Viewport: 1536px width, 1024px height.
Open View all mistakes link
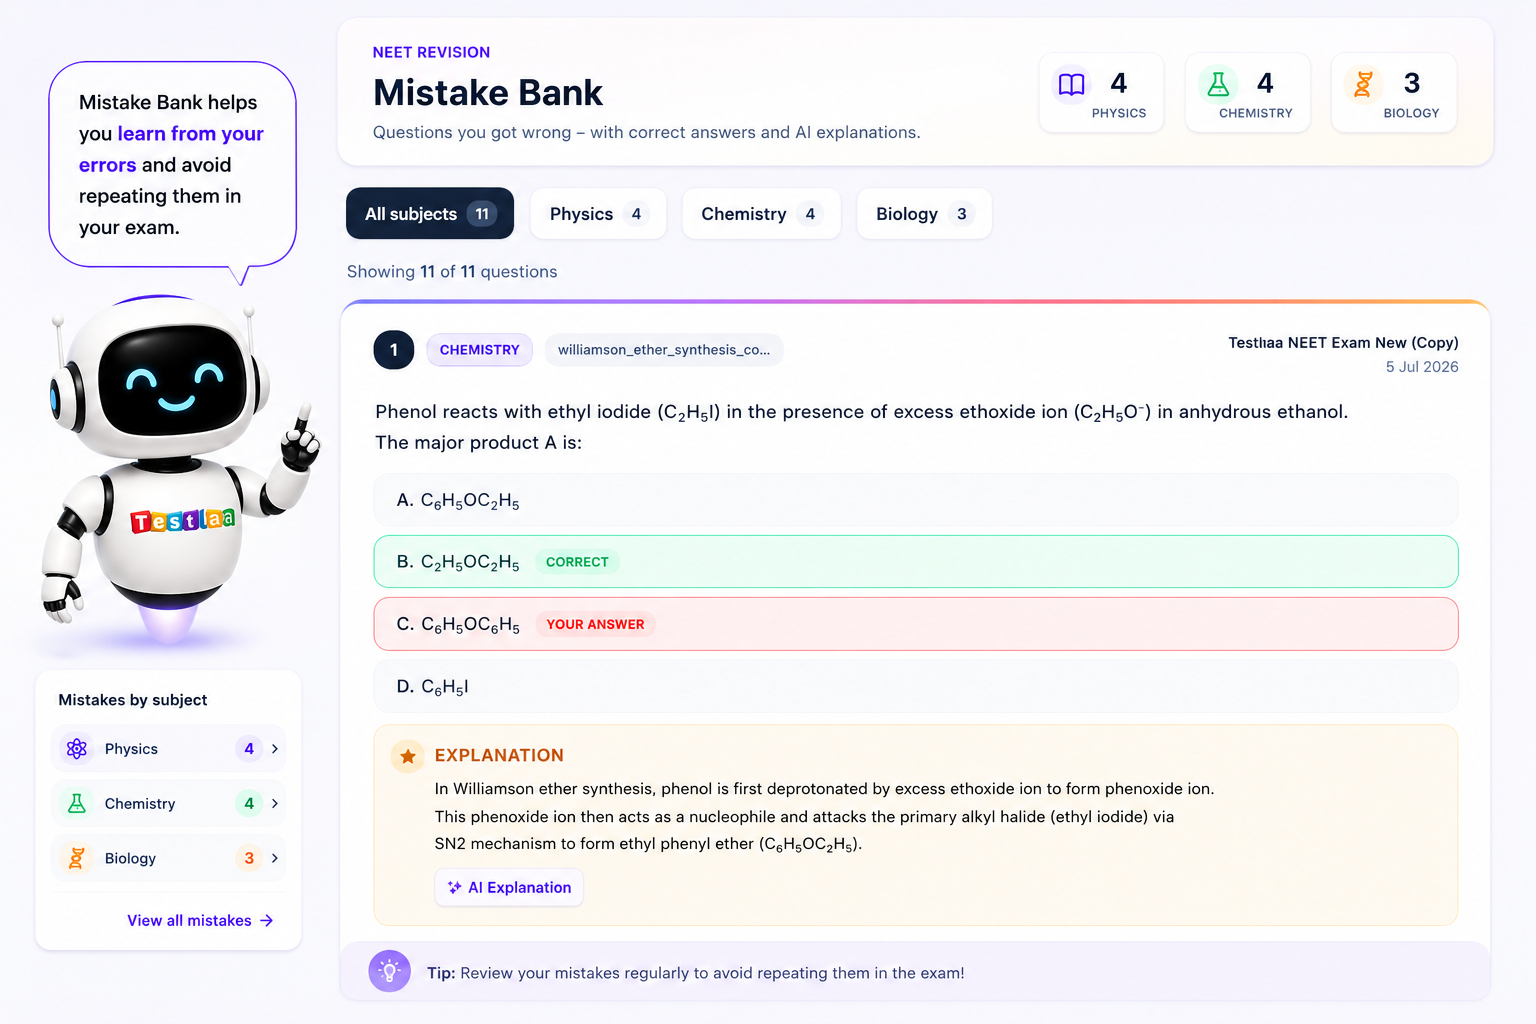tap(200, 921)
